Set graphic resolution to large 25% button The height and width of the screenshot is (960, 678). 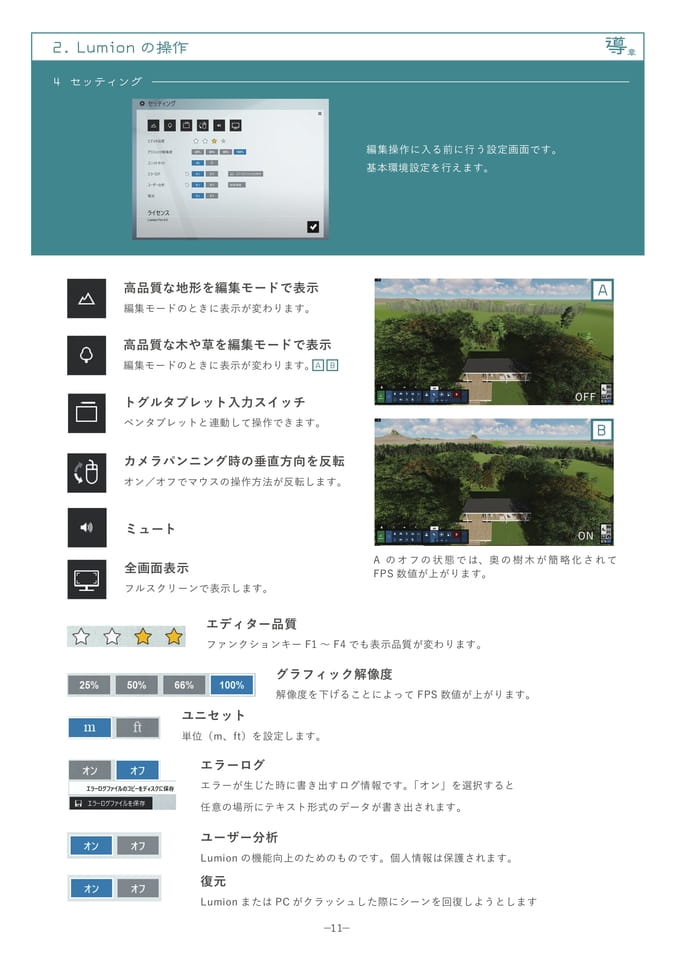point(89,685)
